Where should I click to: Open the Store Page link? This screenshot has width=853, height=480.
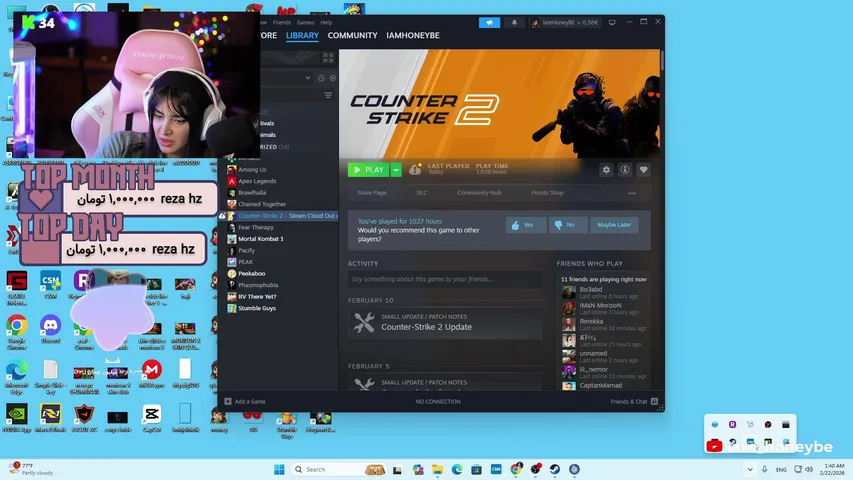pos(372,193)
